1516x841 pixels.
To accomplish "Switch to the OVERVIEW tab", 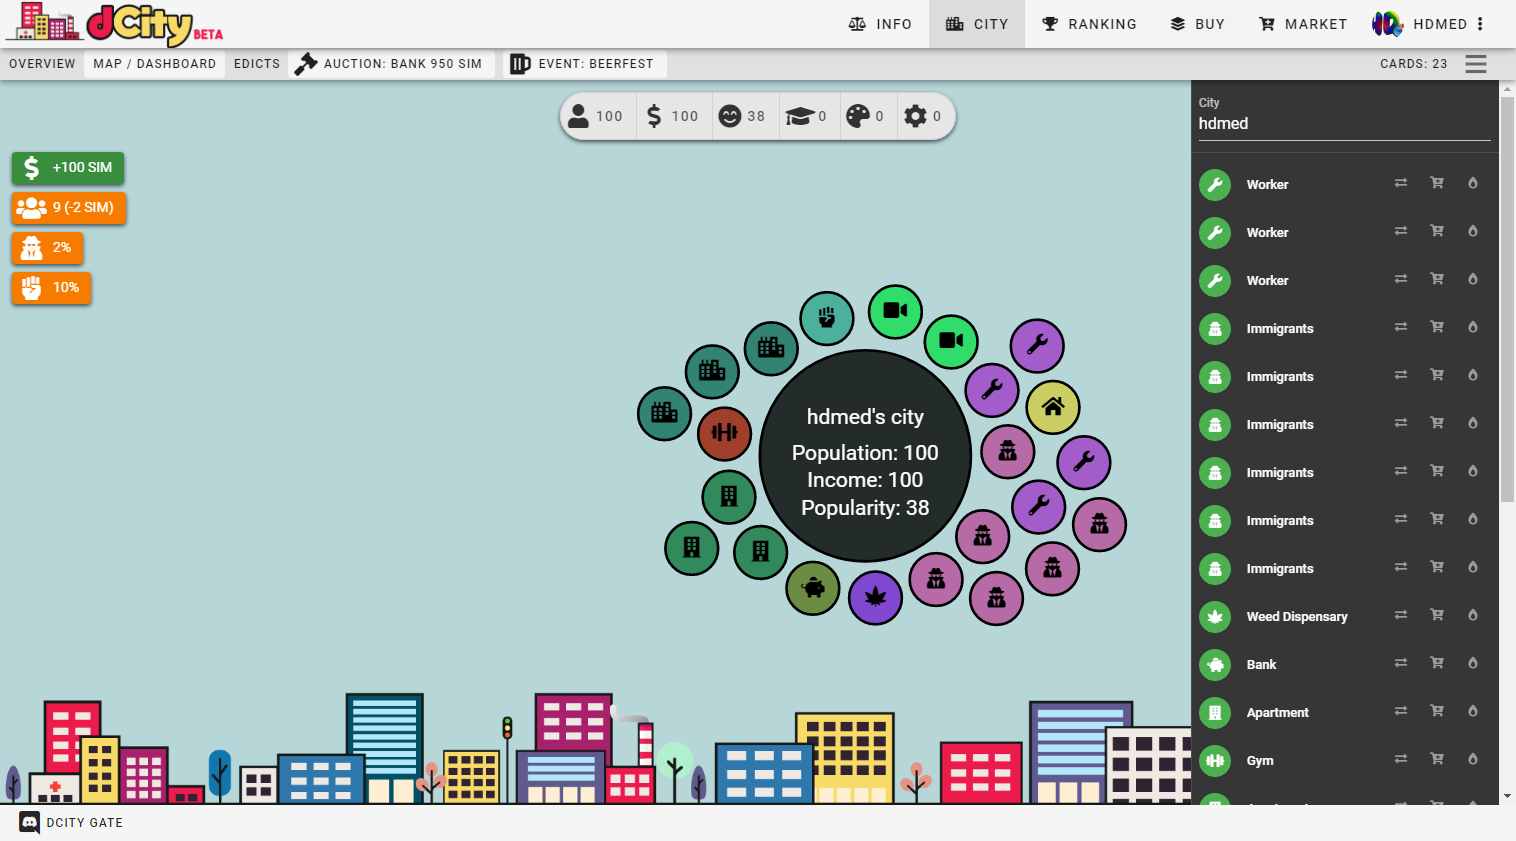I will click(x=42, y=64).
